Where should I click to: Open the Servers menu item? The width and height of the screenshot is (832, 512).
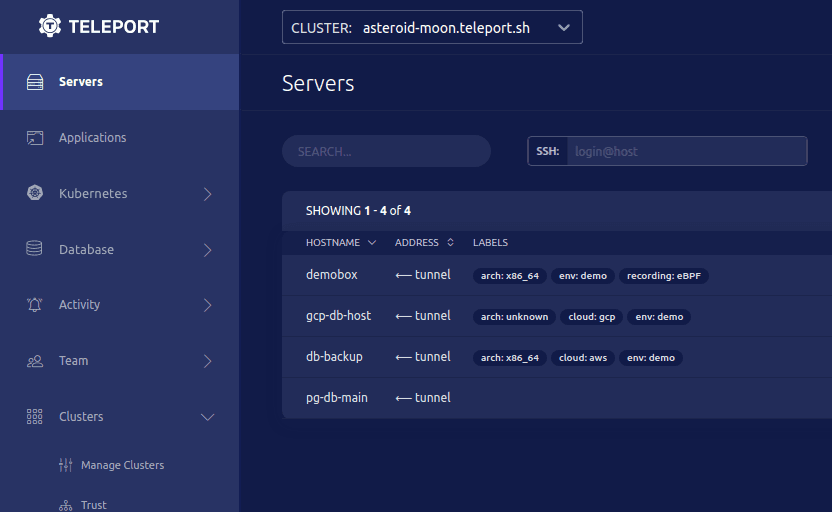click(120, 82)
